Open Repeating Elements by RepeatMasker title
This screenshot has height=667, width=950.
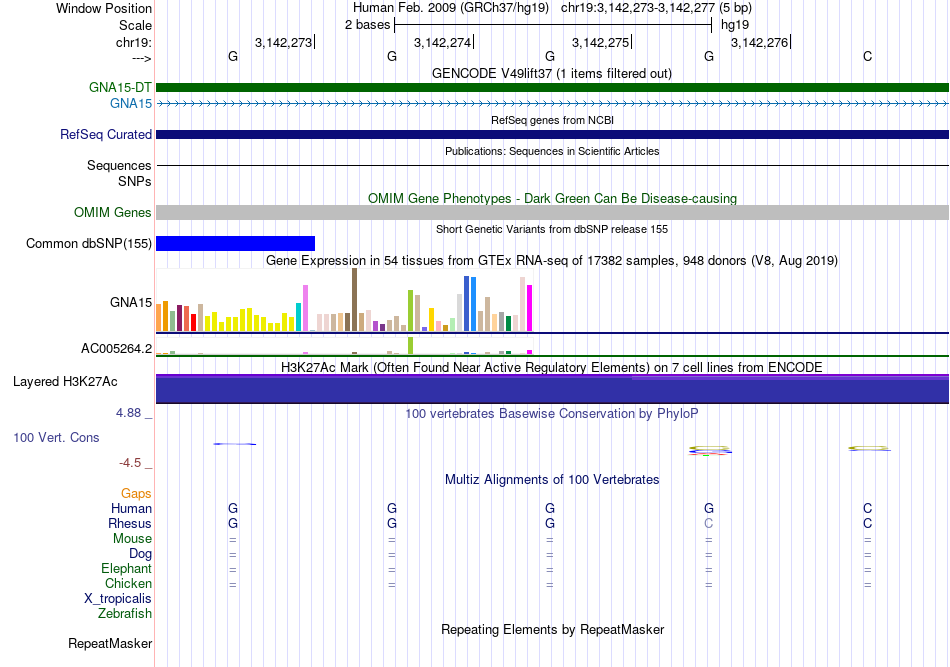tap(553, 629)
